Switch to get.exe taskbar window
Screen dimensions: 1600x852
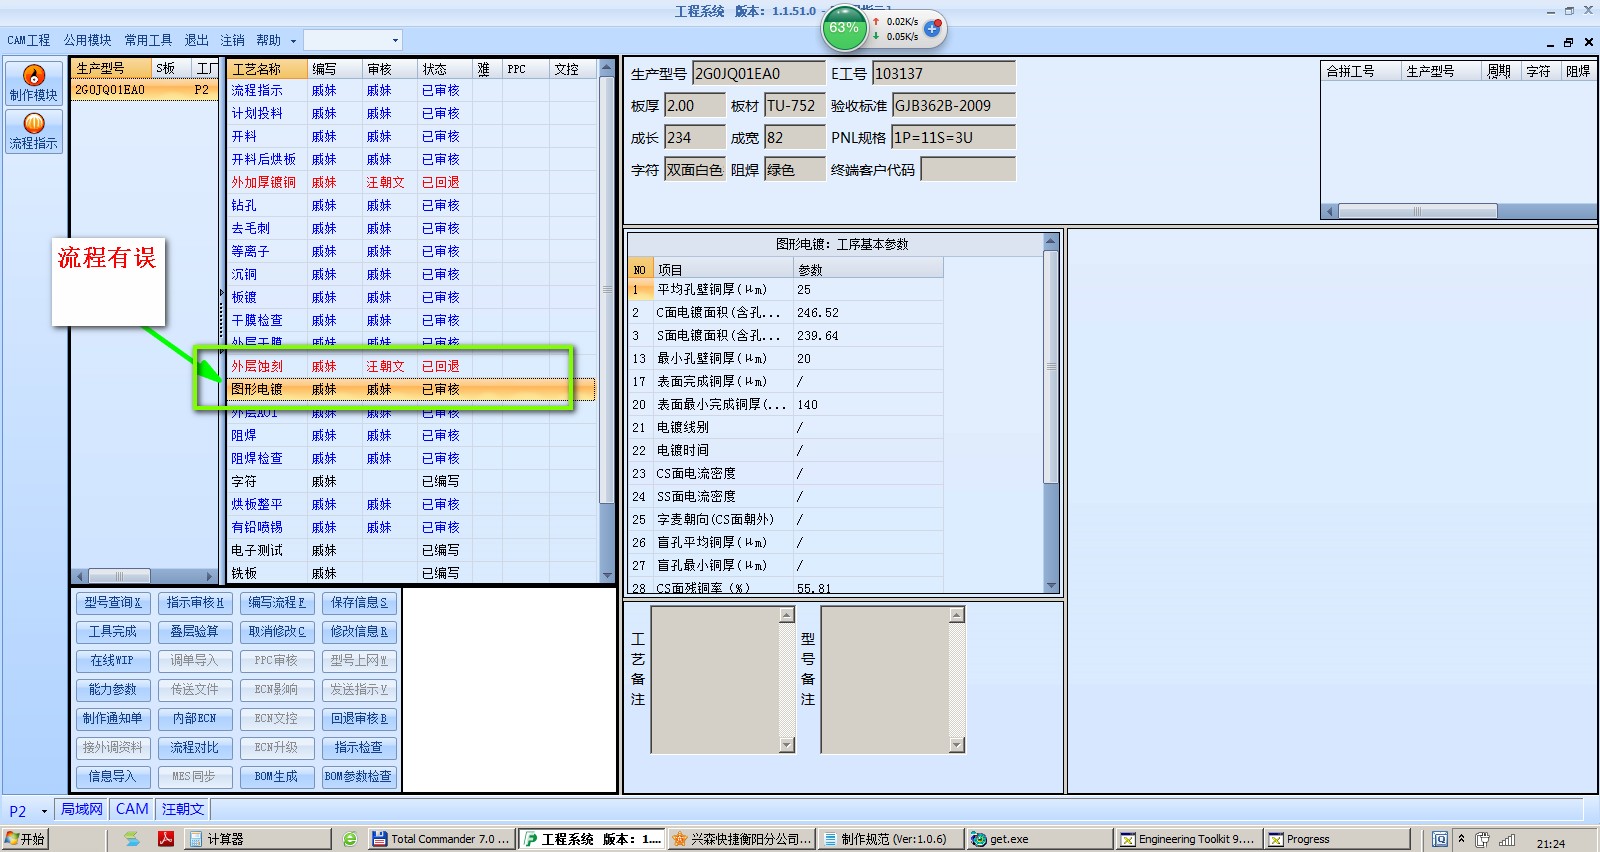[x=1040, y=839]
